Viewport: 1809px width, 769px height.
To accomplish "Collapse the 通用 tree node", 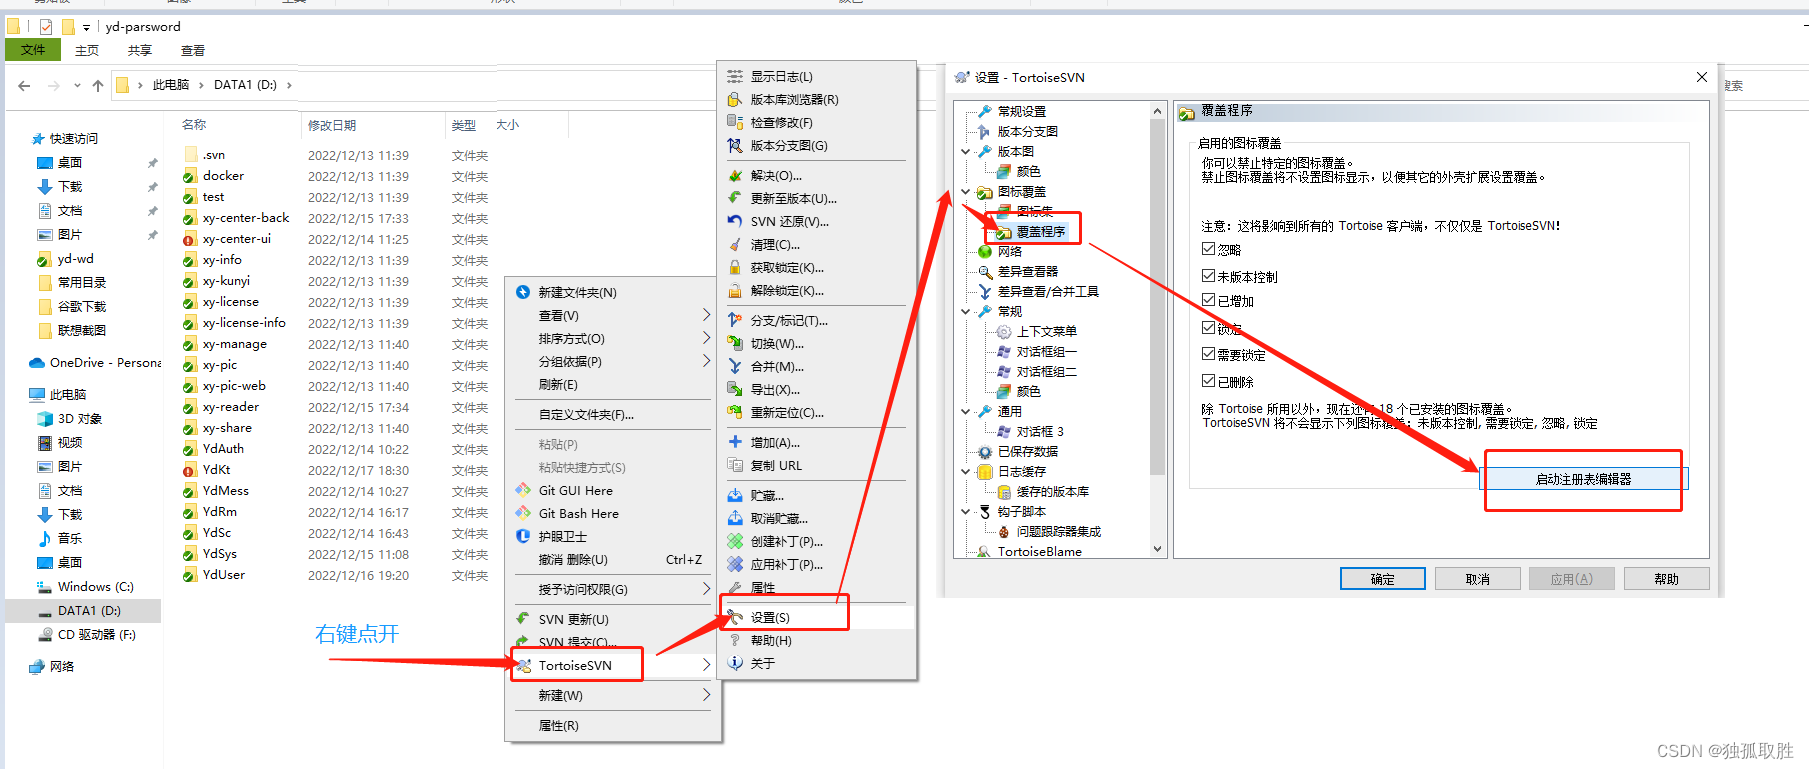I will [x=965, y=412].
